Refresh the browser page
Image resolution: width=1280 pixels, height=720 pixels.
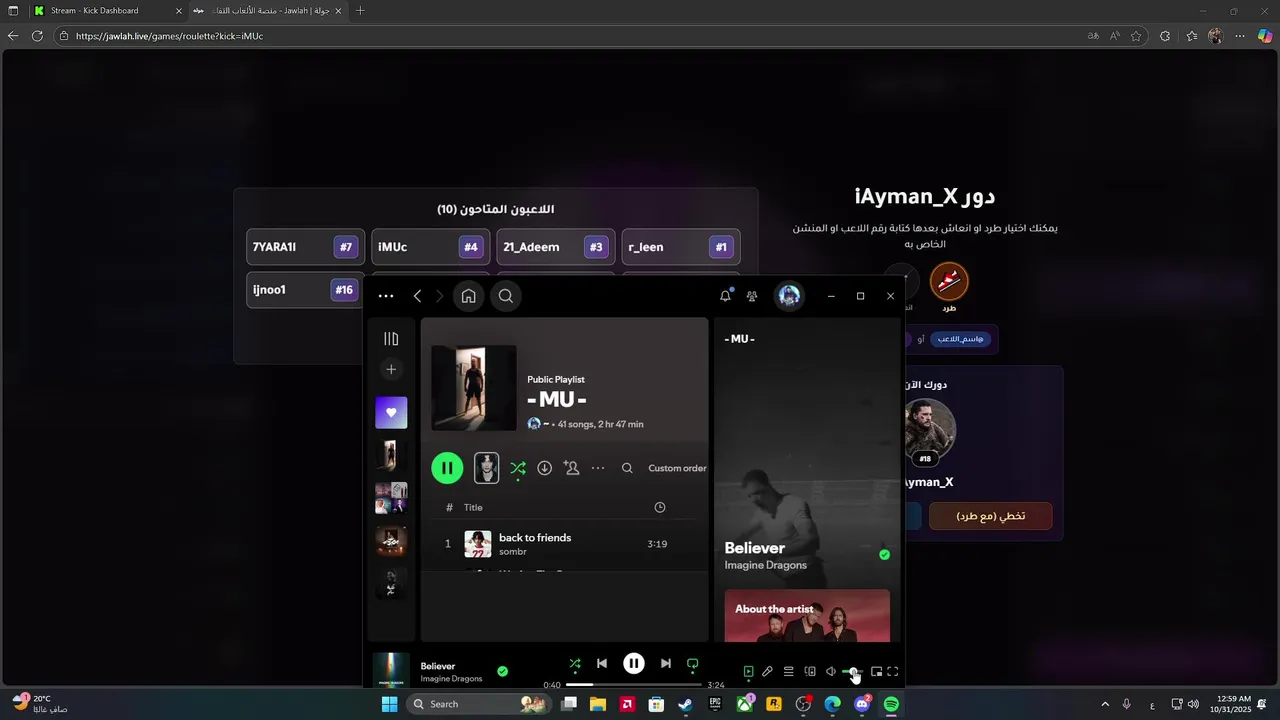pos(37,36)
